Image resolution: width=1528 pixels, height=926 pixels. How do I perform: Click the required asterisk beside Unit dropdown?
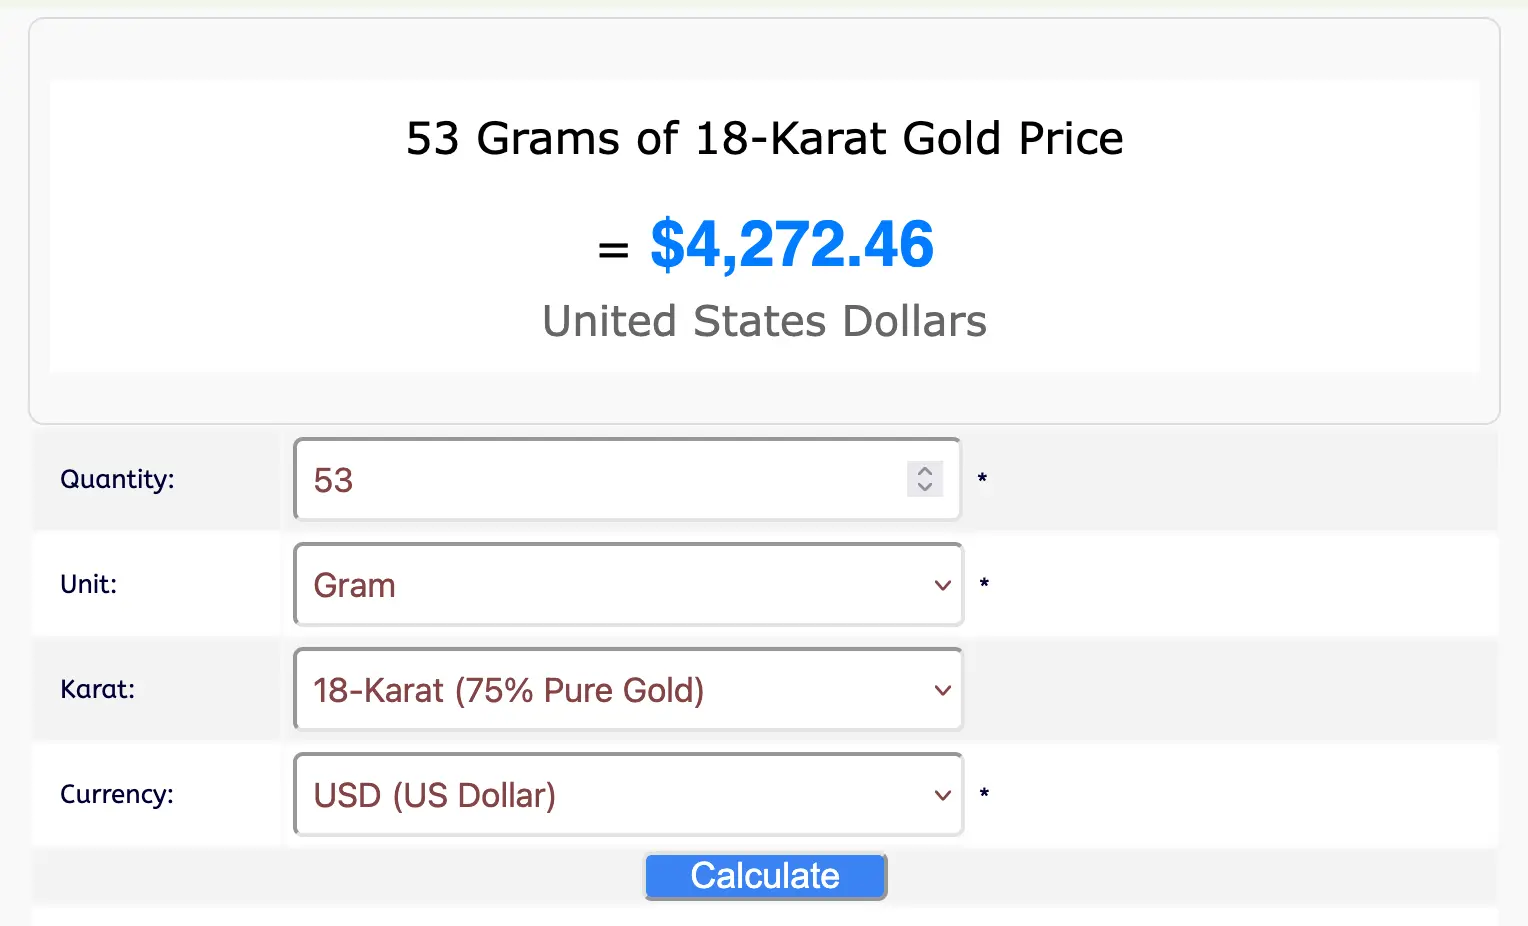[x=984, y=584]
